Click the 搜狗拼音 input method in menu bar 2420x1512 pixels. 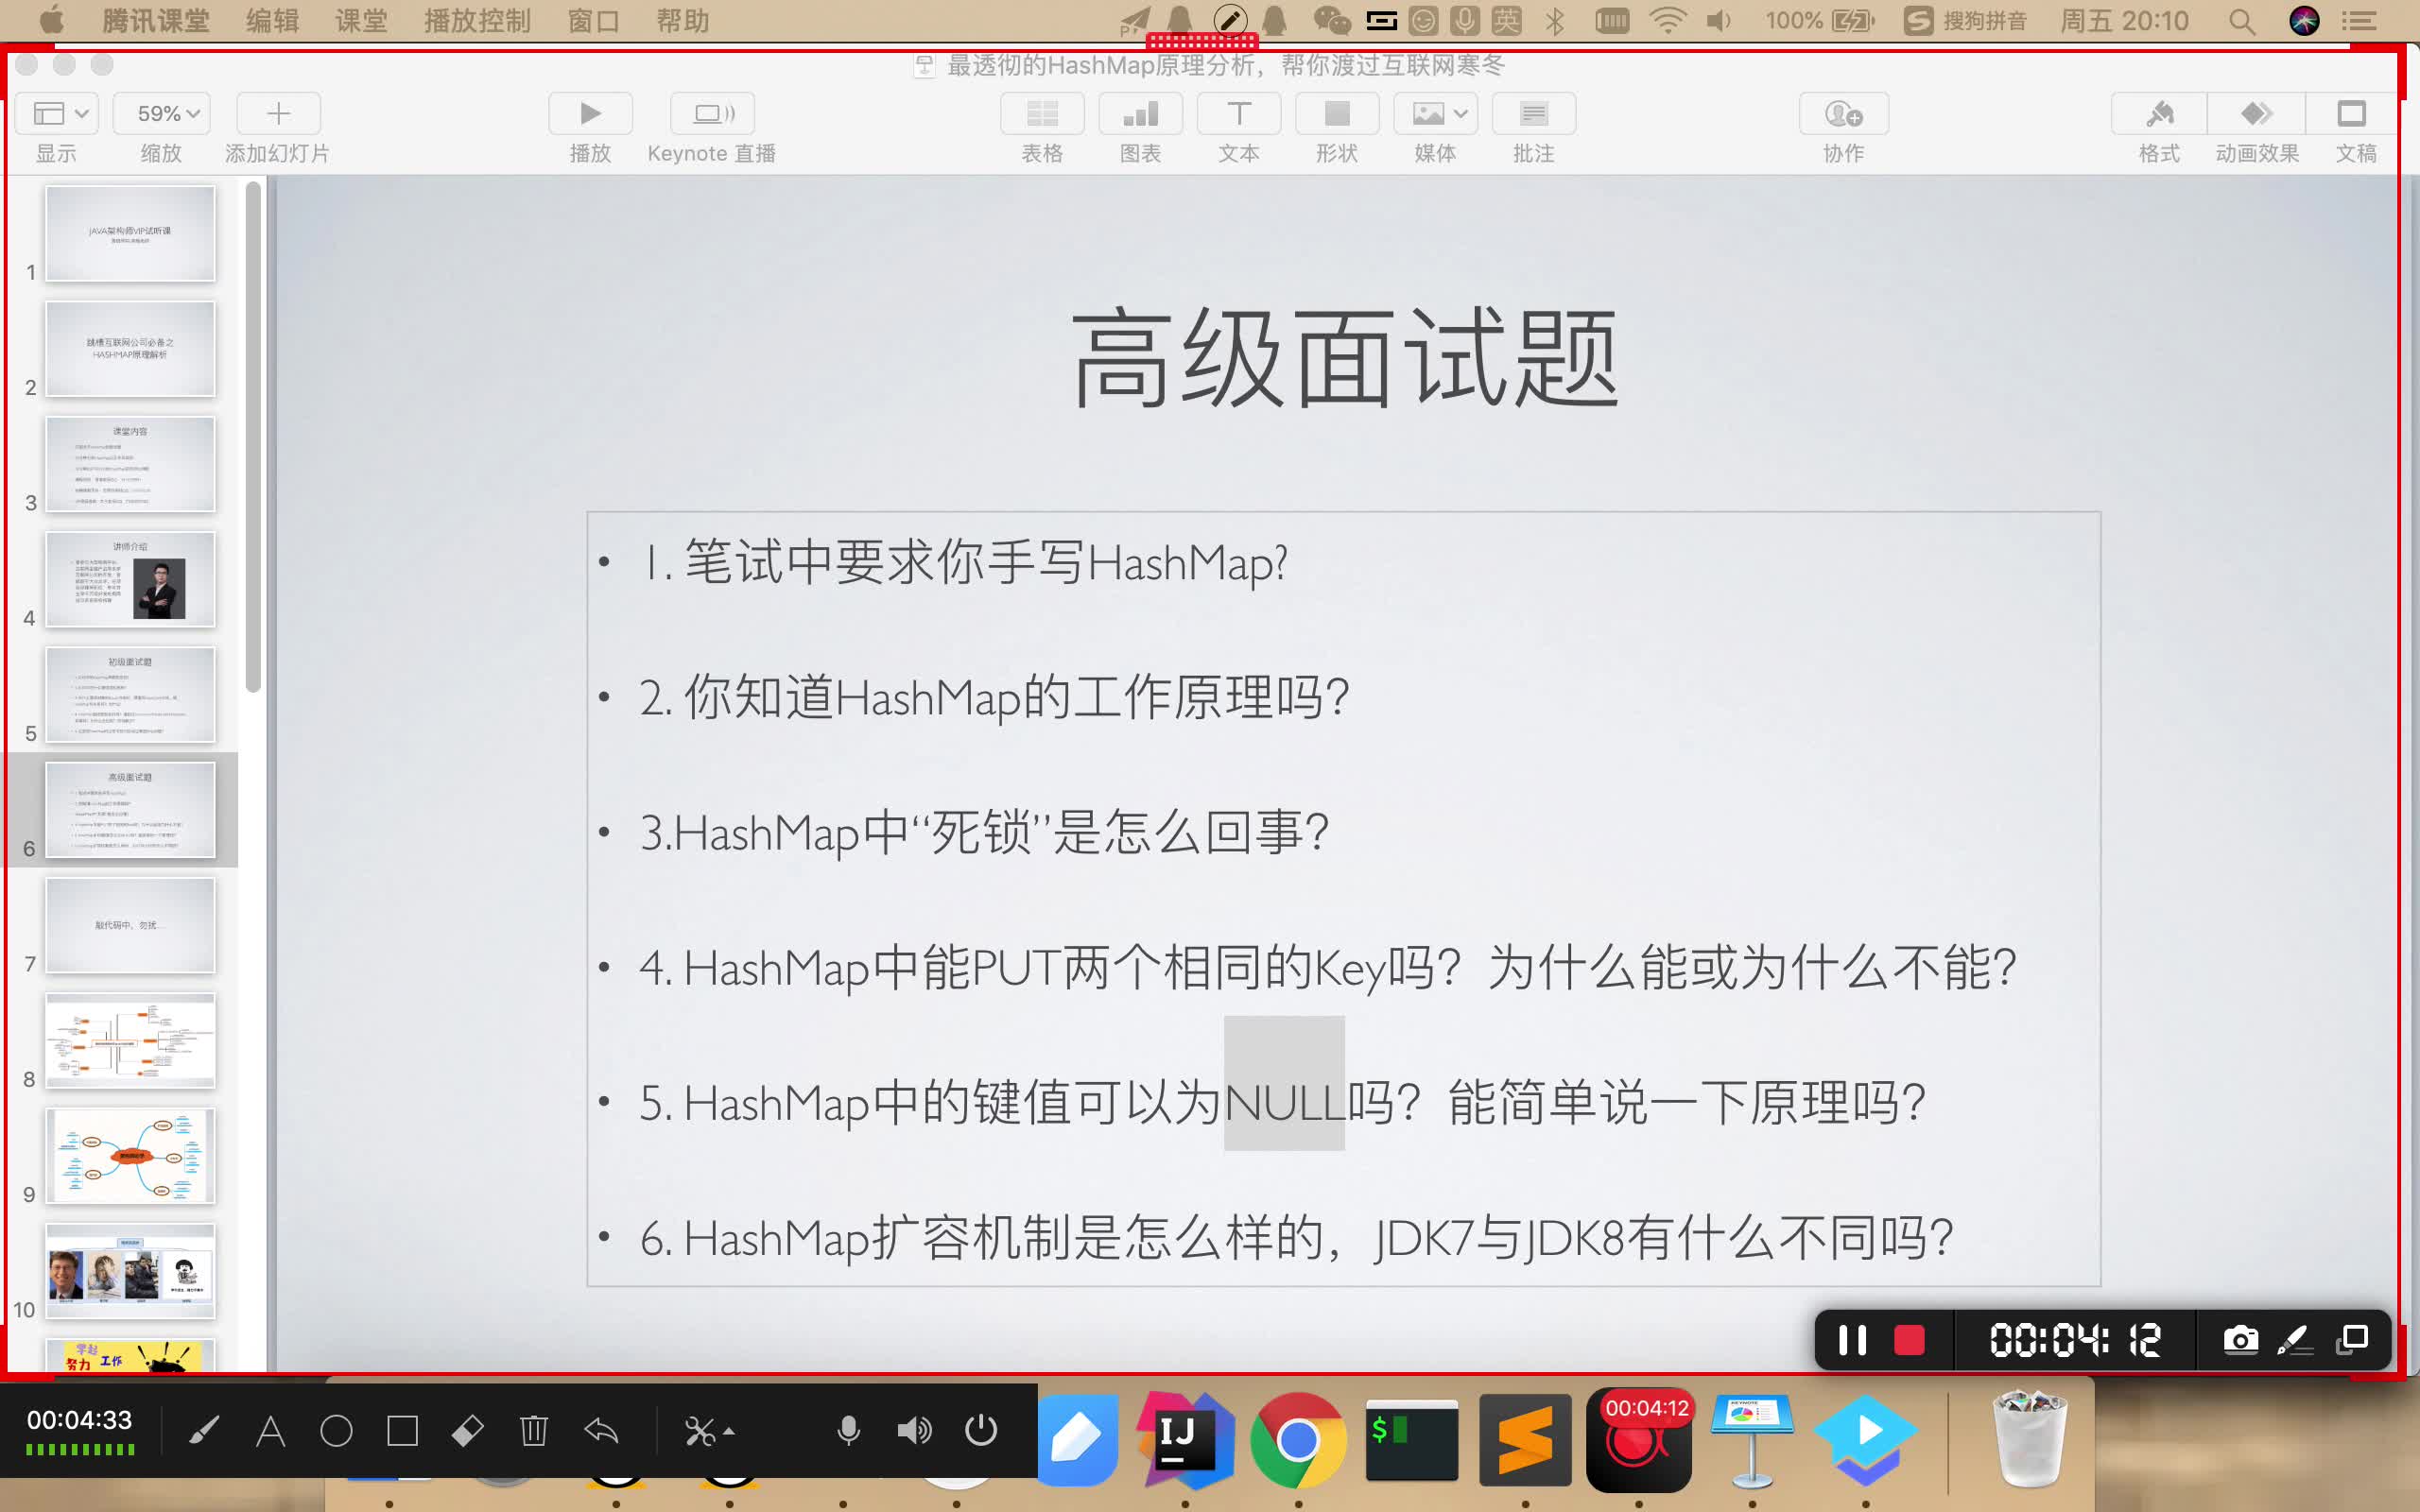coord(1964,21)
